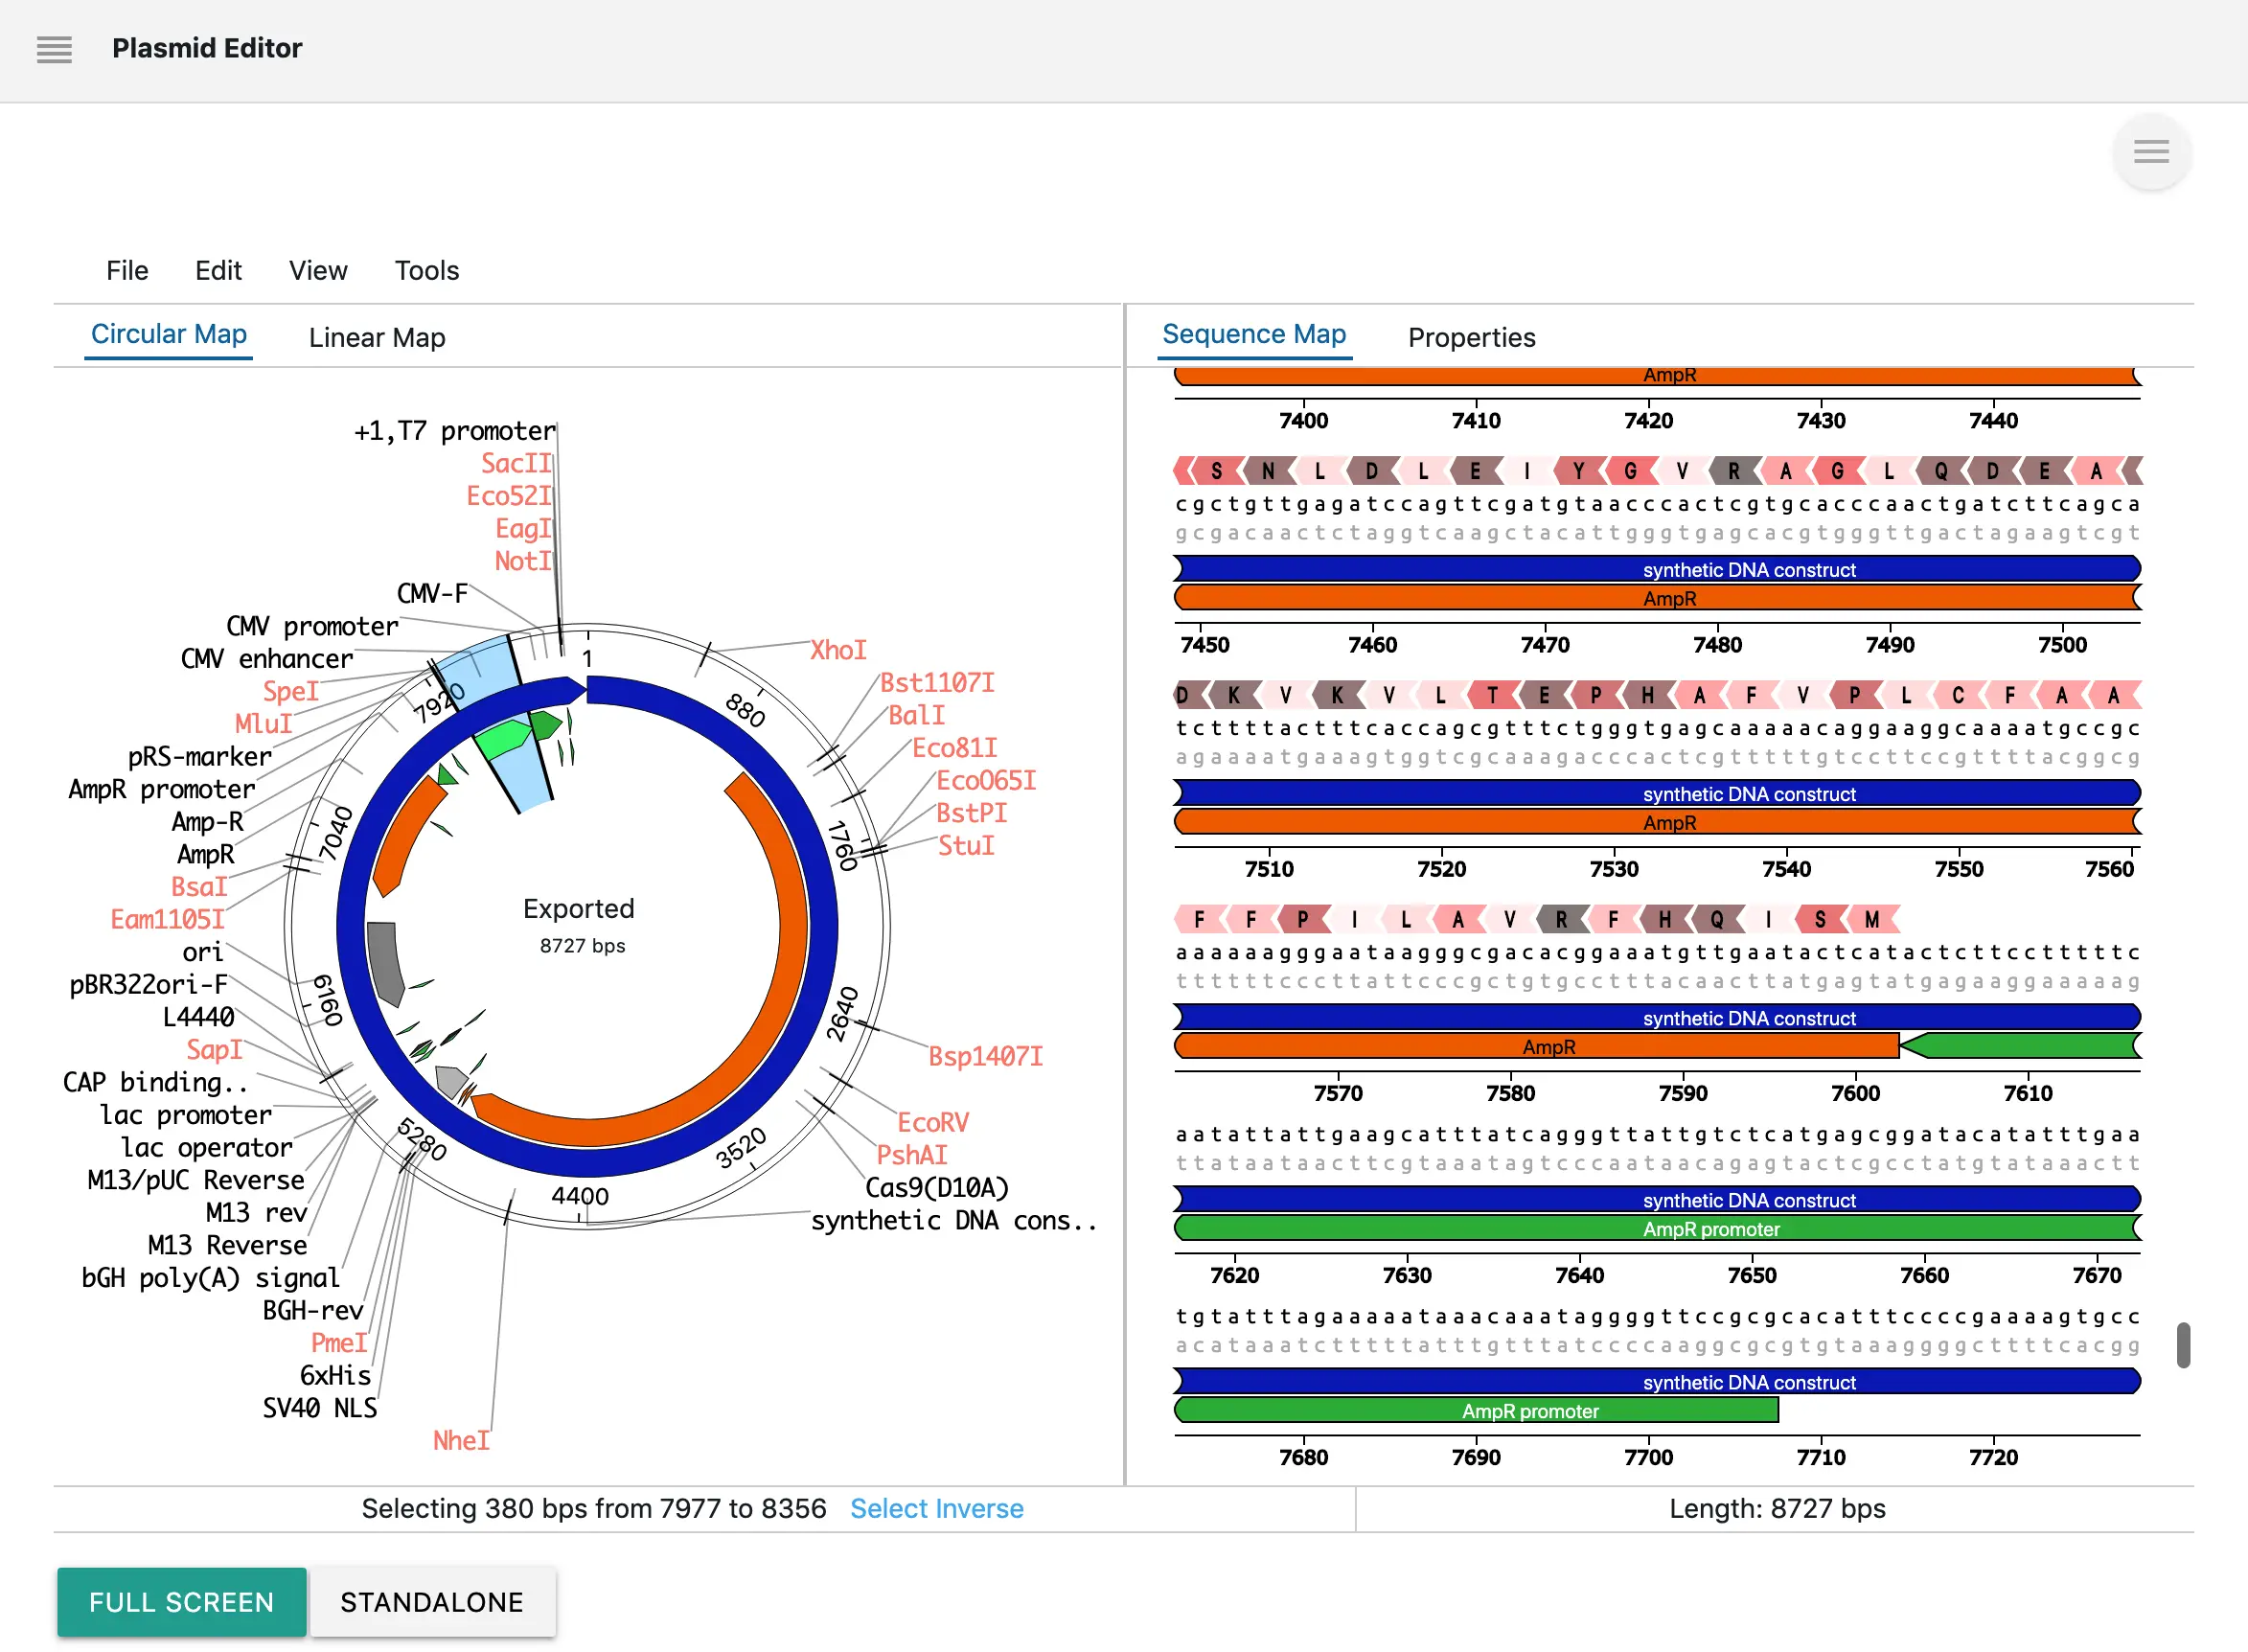2248x1652 pixels.
Task: Select the Bsp1407I restriction site label
Action: coord(985,1057)
